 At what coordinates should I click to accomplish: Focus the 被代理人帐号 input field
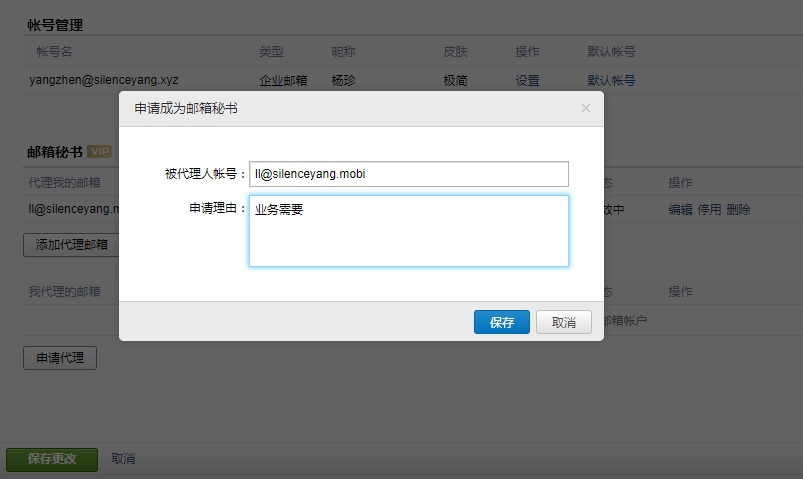[408, 174]
